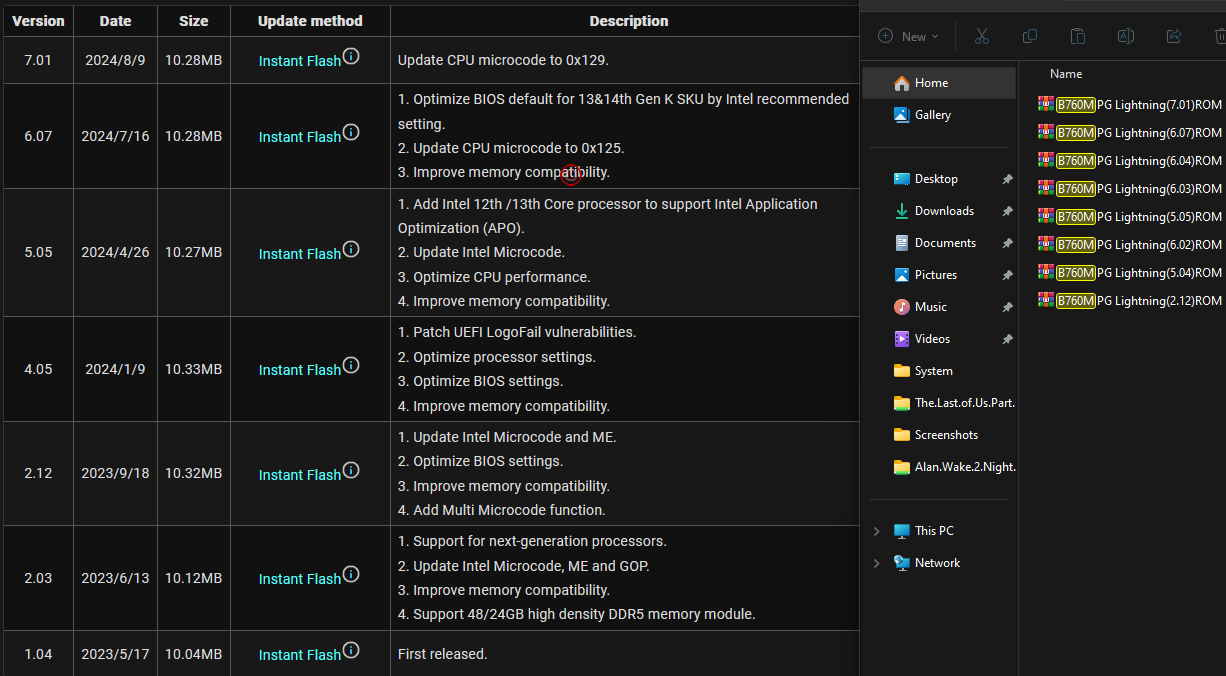This screenshot has height=676, width=1226.
Task: Click the info icon beside version 1.04 Instant Flash
Action: tap(351, 651)
